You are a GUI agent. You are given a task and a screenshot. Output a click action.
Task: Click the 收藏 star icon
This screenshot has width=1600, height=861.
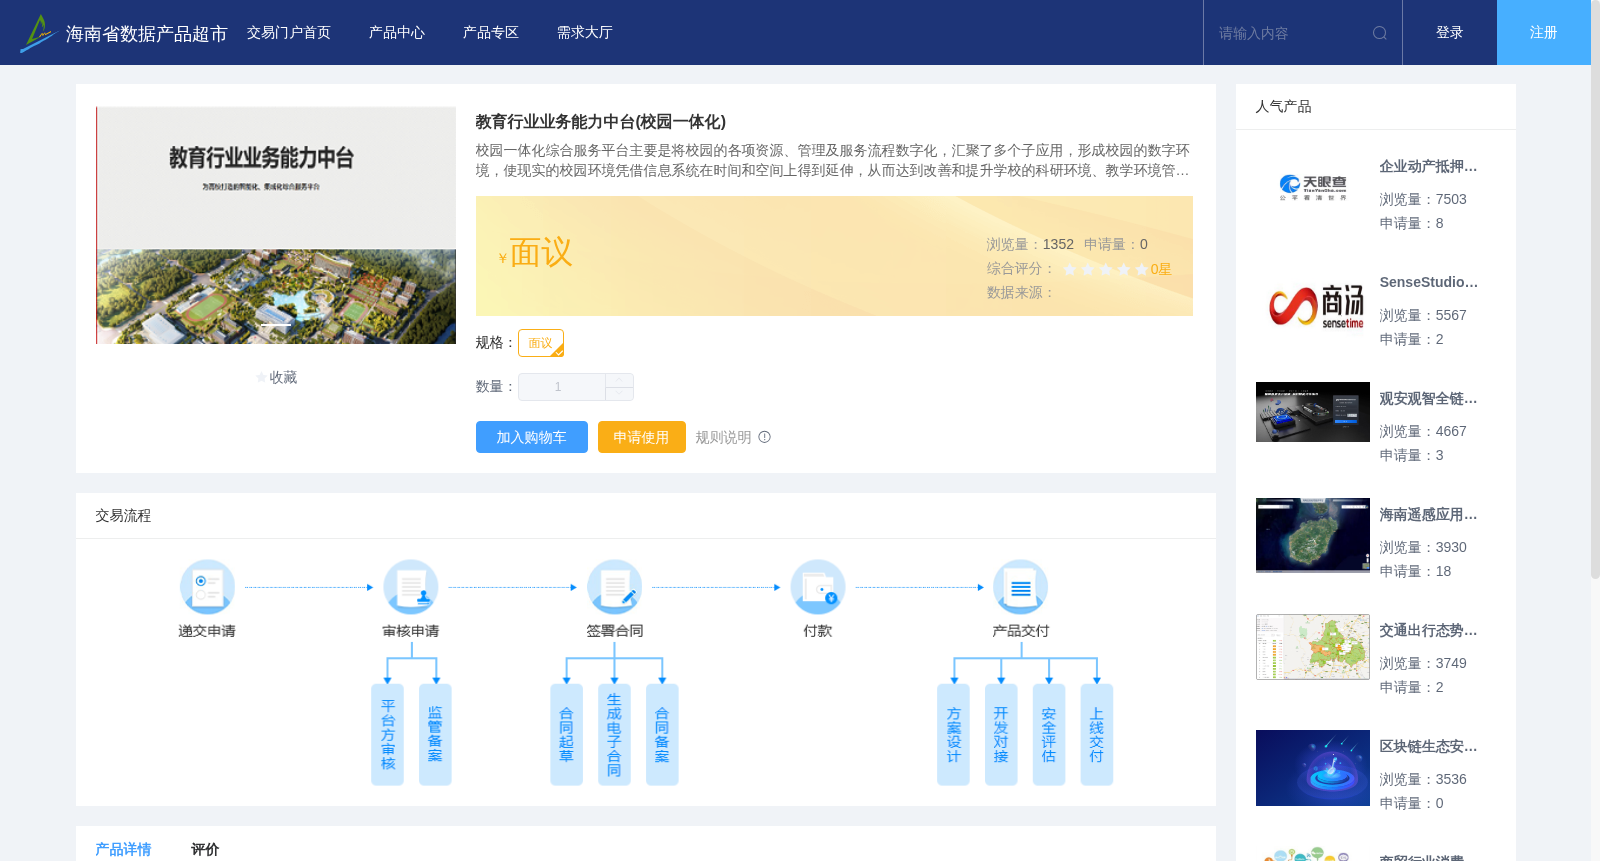[262, 378]
